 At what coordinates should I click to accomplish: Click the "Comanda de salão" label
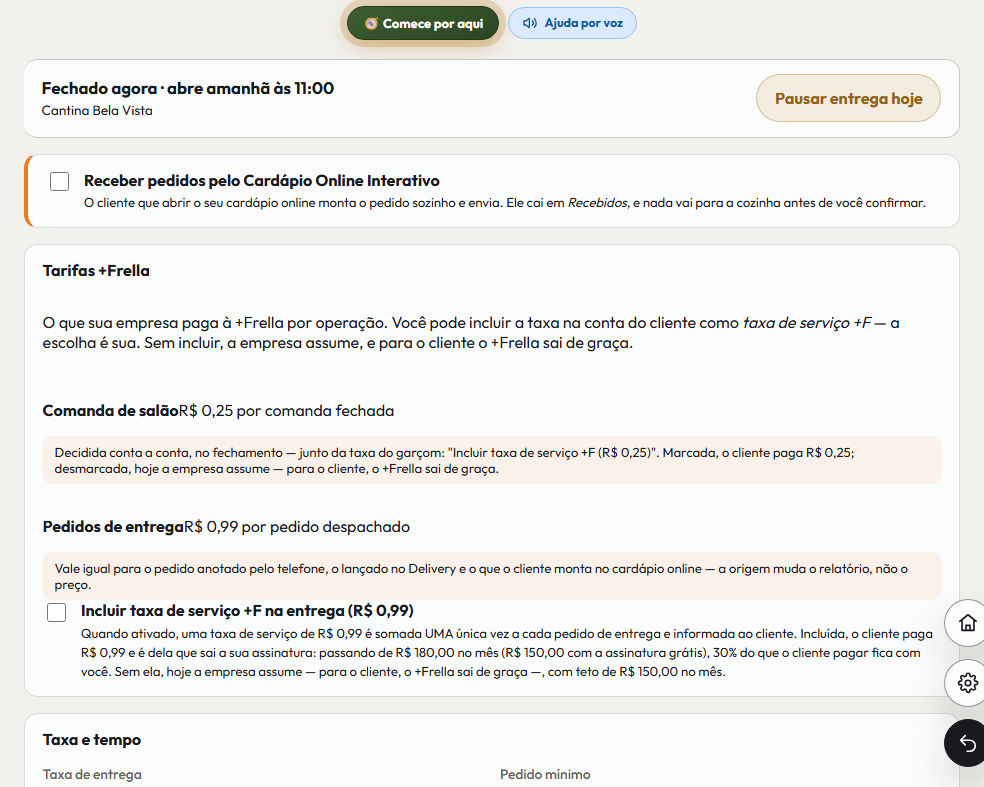click(110, 410)
